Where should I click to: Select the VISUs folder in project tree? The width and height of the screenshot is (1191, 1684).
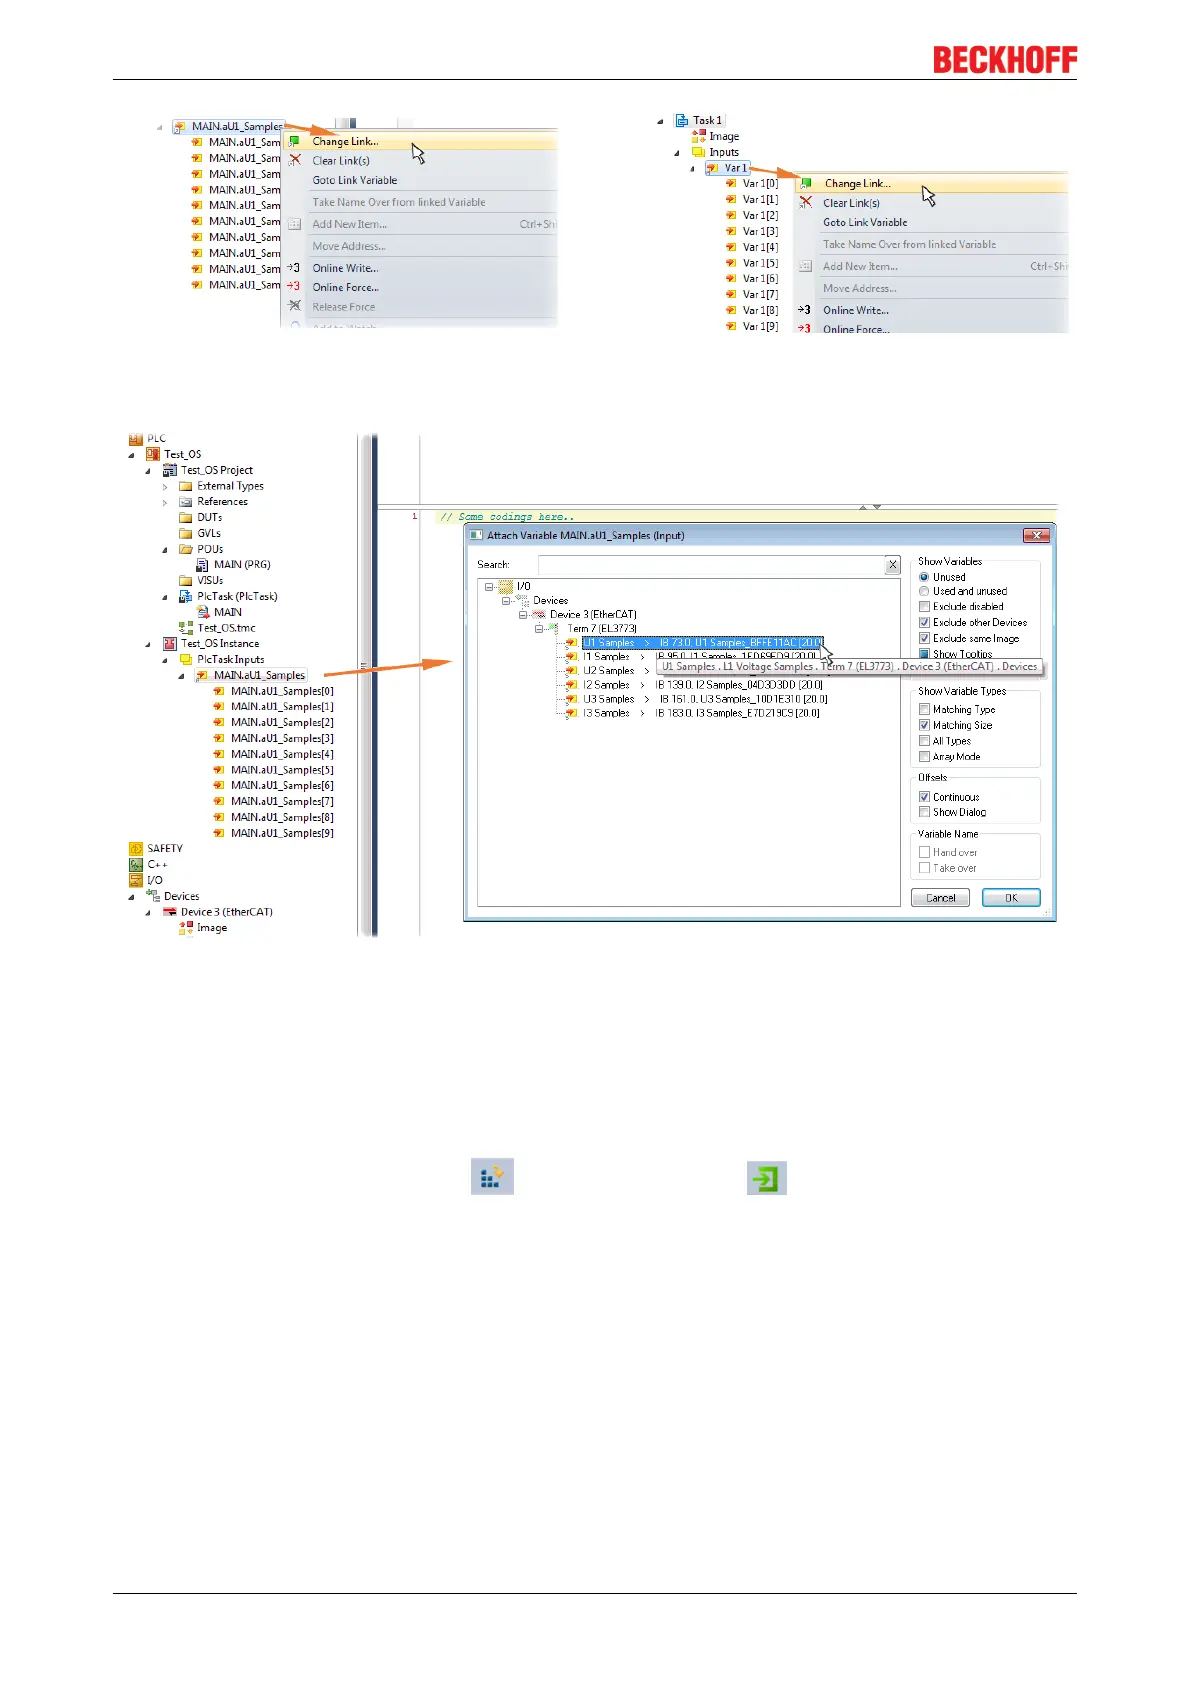[210, 580]
